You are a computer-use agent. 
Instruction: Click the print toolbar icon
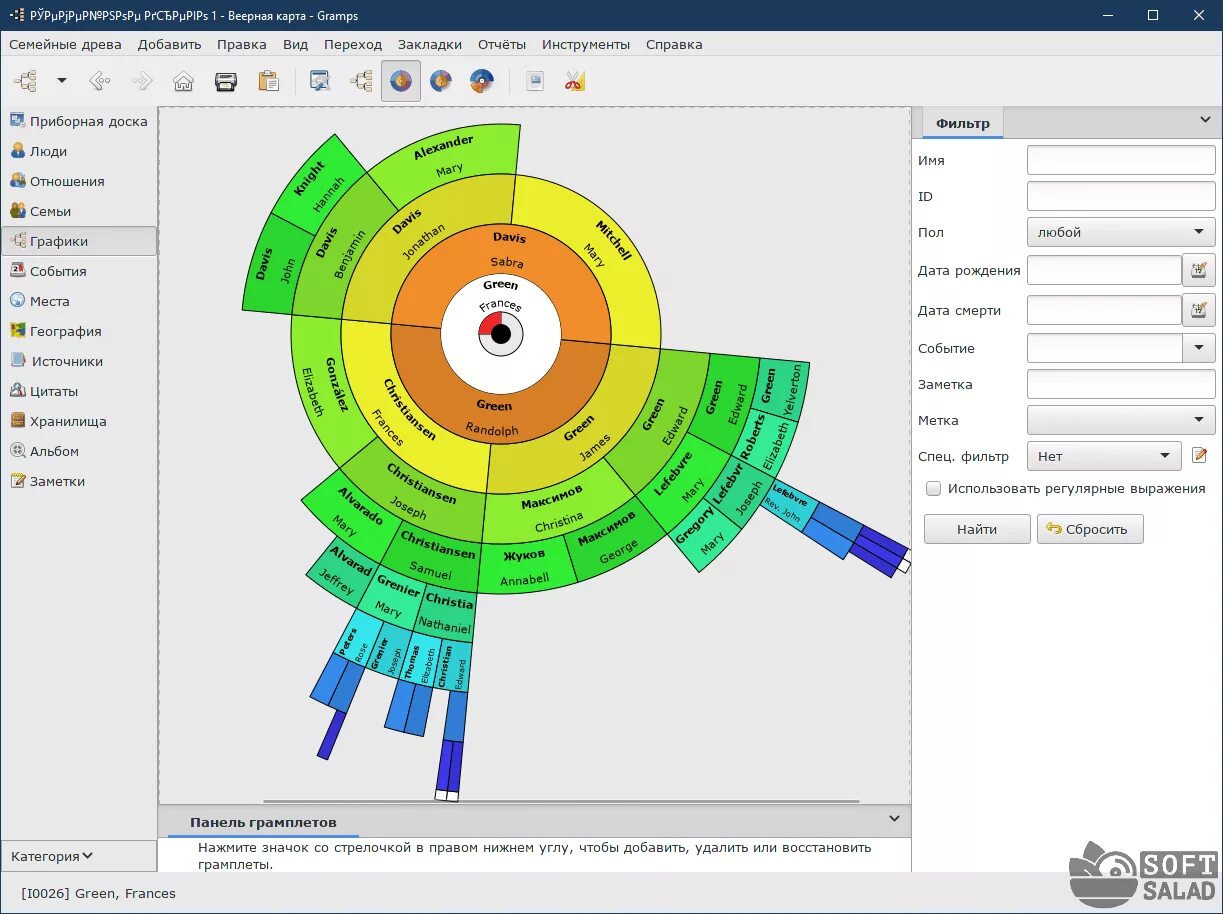(226, 81)
